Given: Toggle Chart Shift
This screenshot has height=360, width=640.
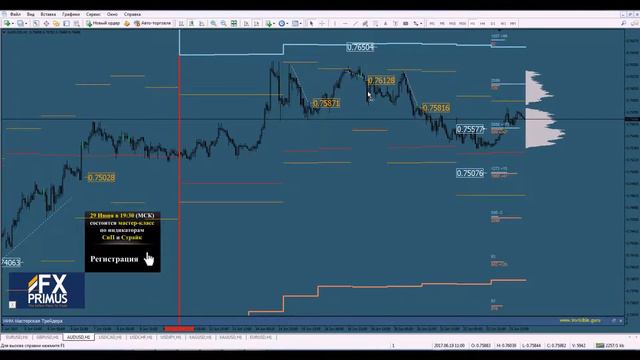Looking at the screenshot, I should [x=256, y=24].
